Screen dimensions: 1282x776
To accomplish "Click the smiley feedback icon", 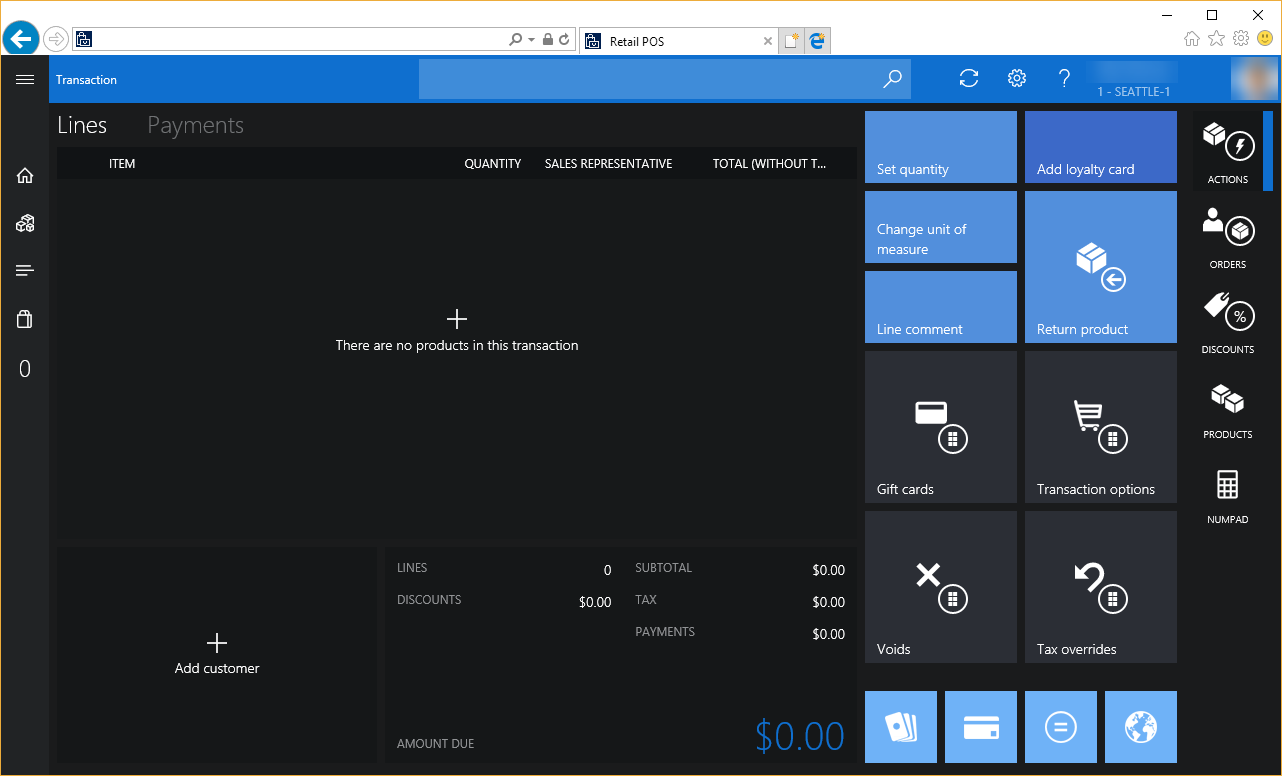I will pos(1265,38).
